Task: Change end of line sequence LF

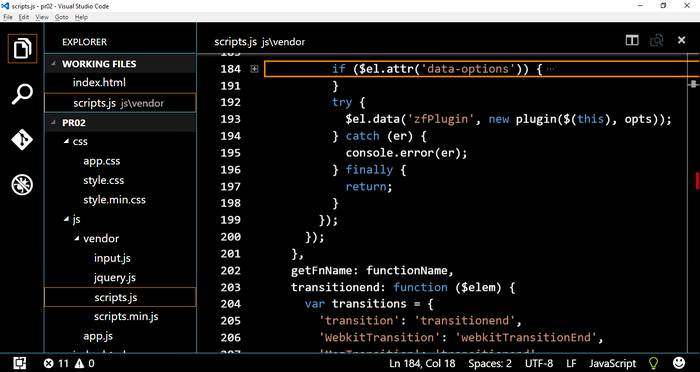Action: (x=571, y=363)
